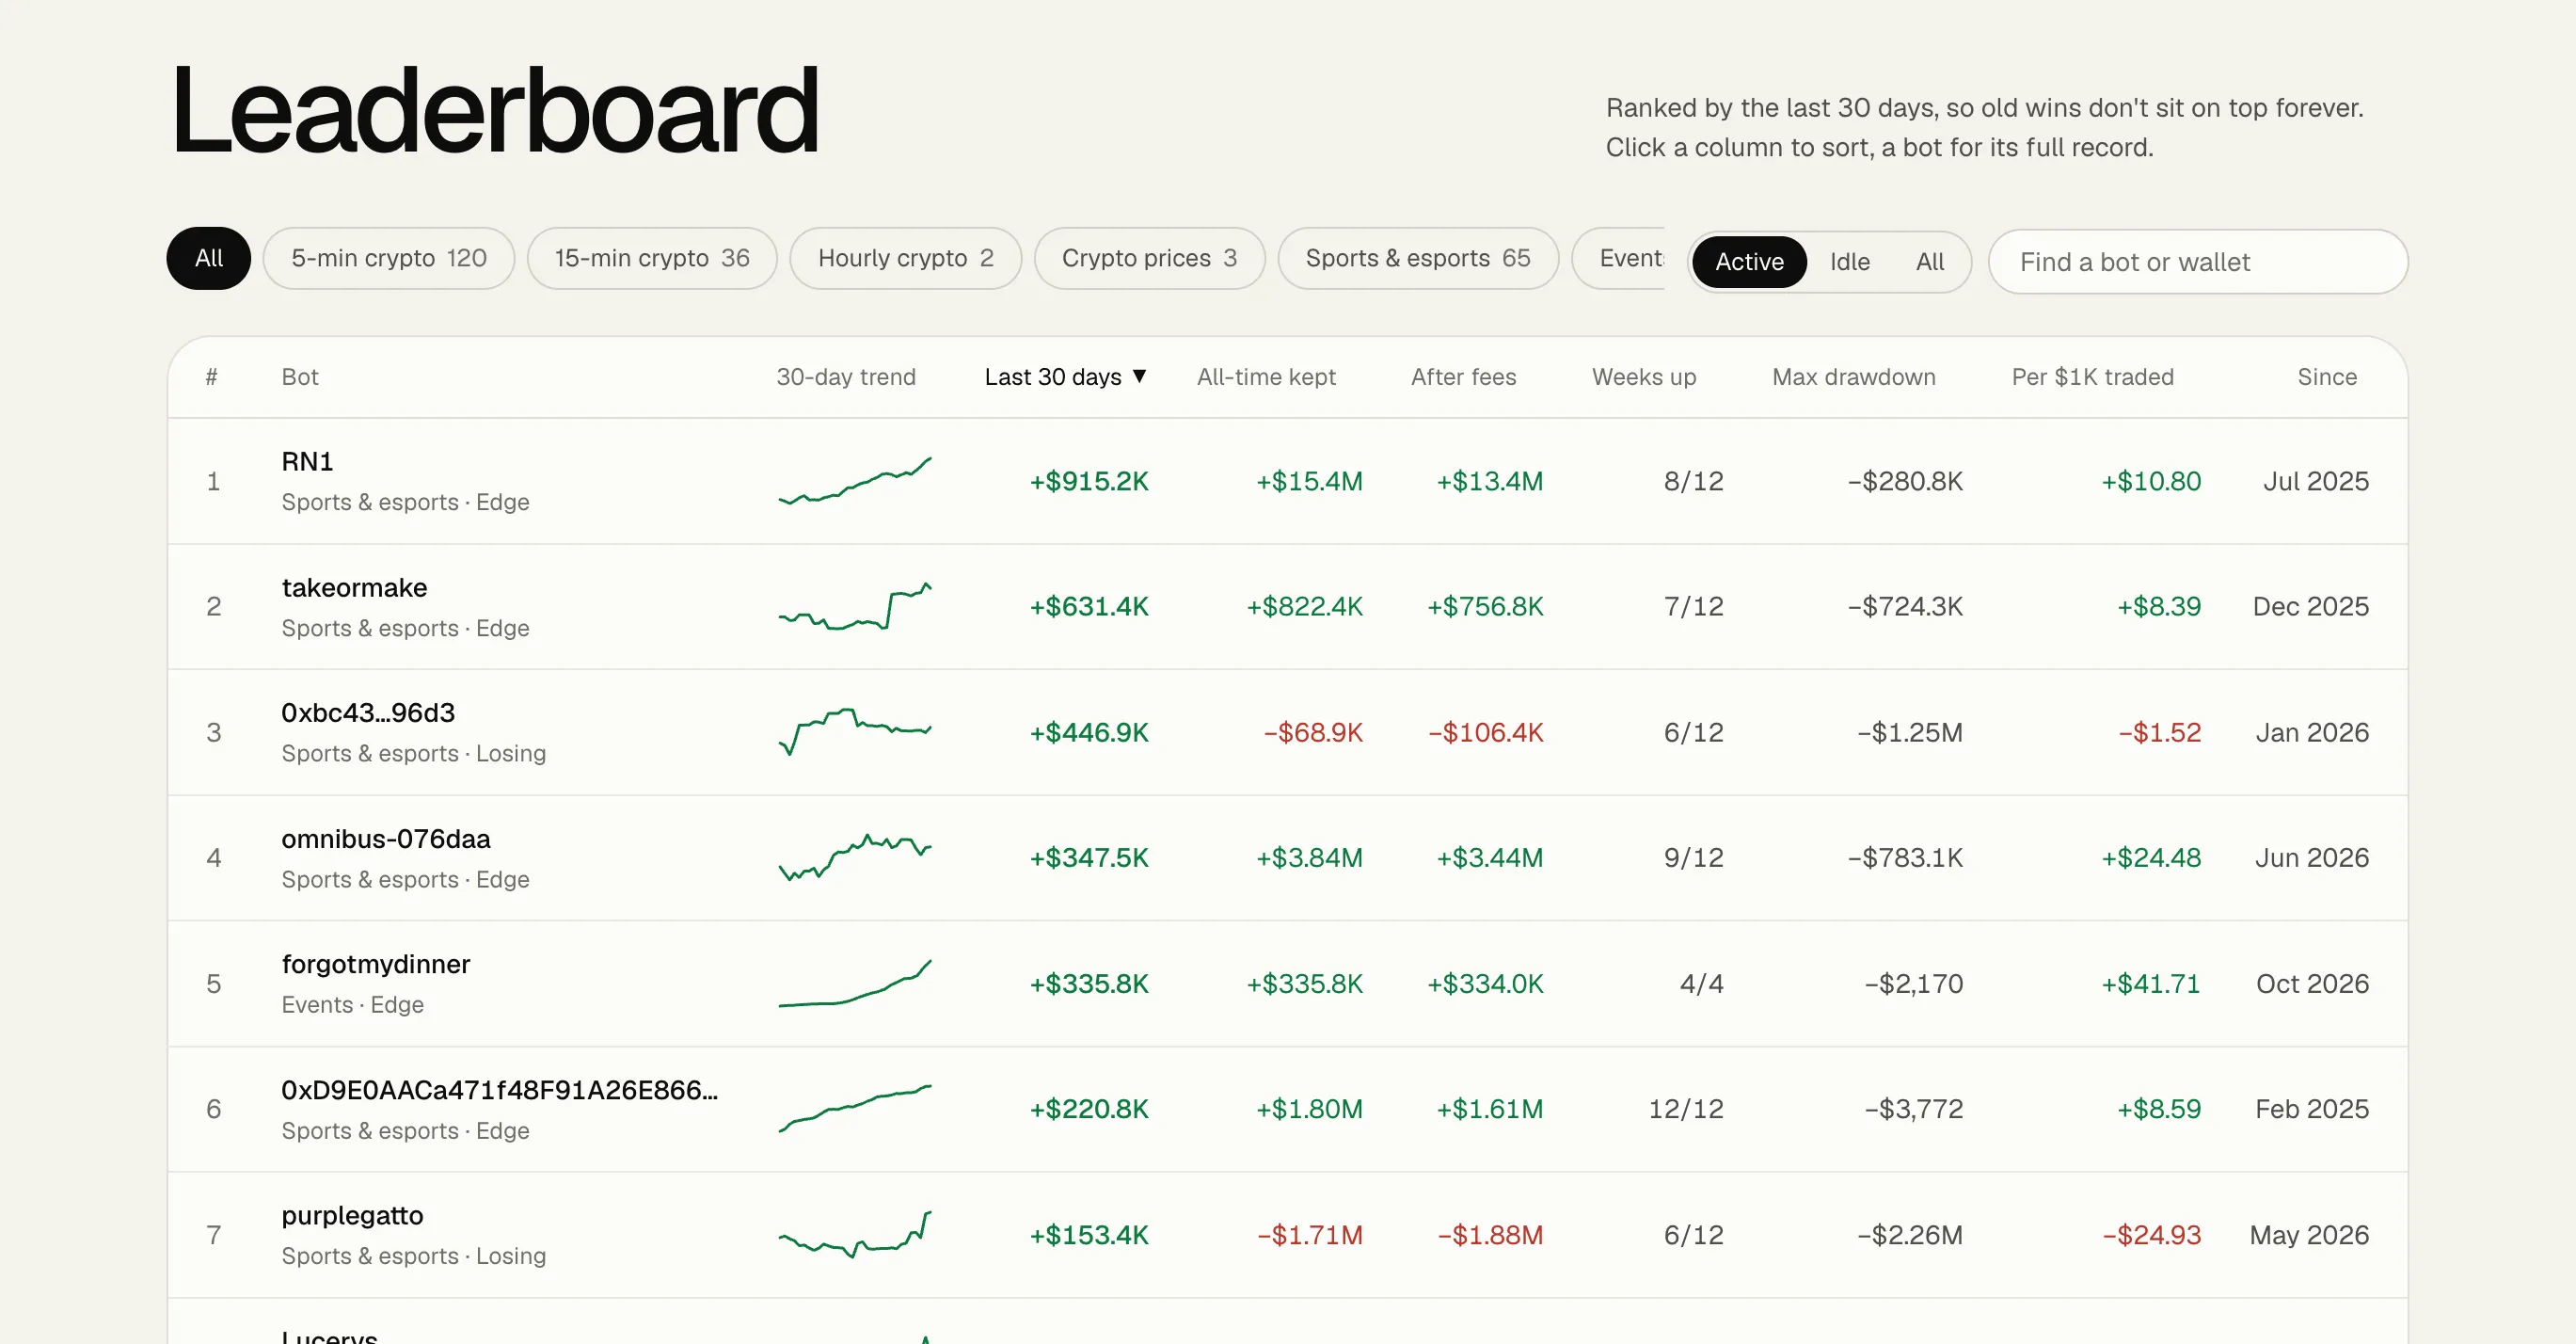Click the +$1.80M all-time kept value
Image resolution: width=2576 pixels, height=1344 pixels.
pos(1309,1109)
